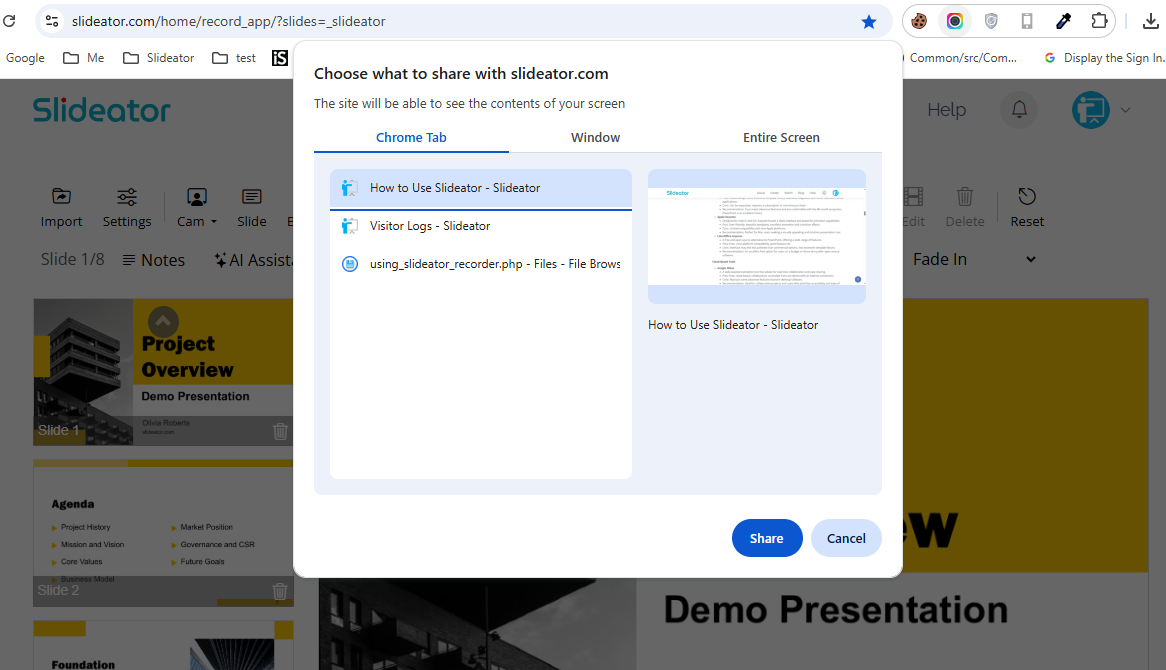Click the Share button

coord(767,538)
